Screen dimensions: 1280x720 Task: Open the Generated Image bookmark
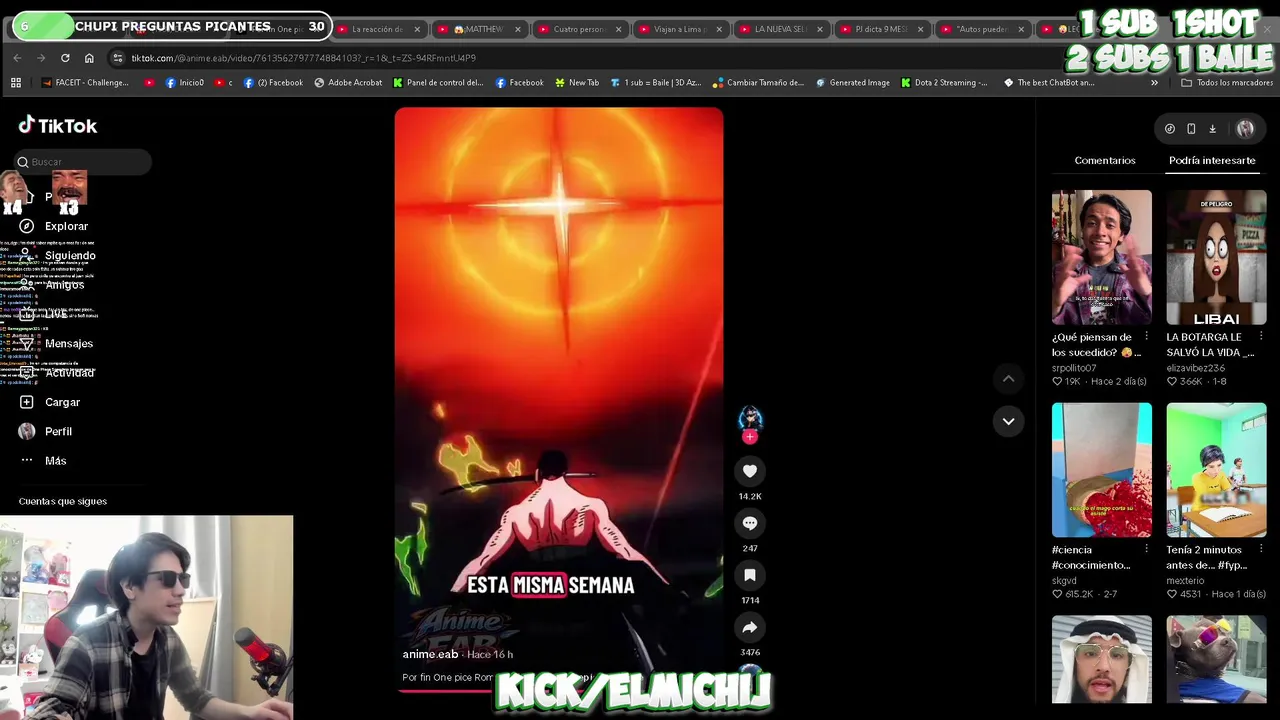[852, 83]
